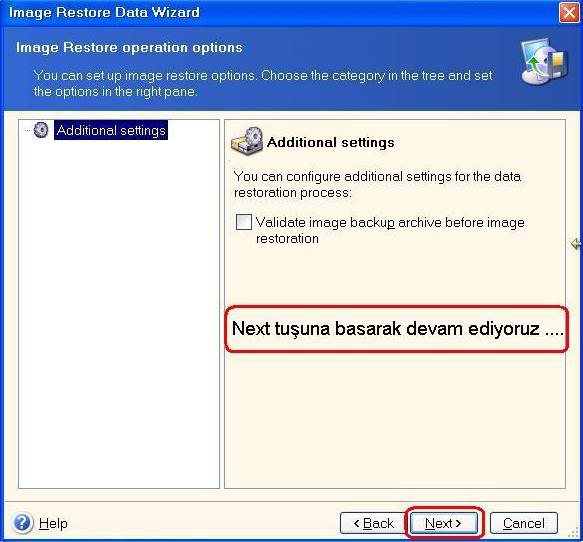583x542 pixels.
Task: Enable Validate image backup archive checkbox
Action: coord(244,222)
